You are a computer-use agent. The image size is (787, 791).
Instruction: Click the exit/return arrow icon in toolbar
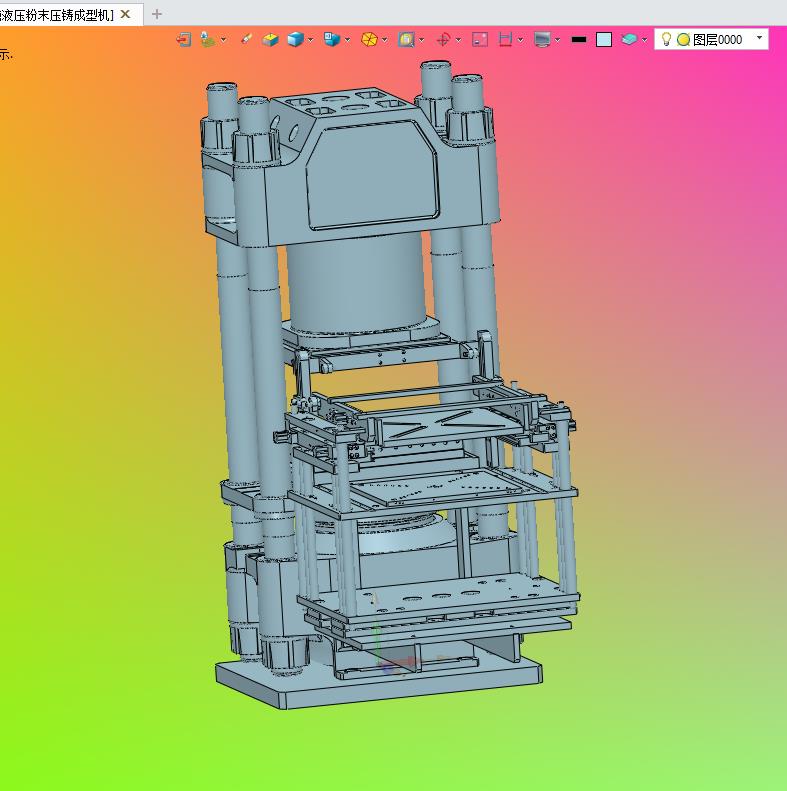pyautogui.click(x=184, y=39)
